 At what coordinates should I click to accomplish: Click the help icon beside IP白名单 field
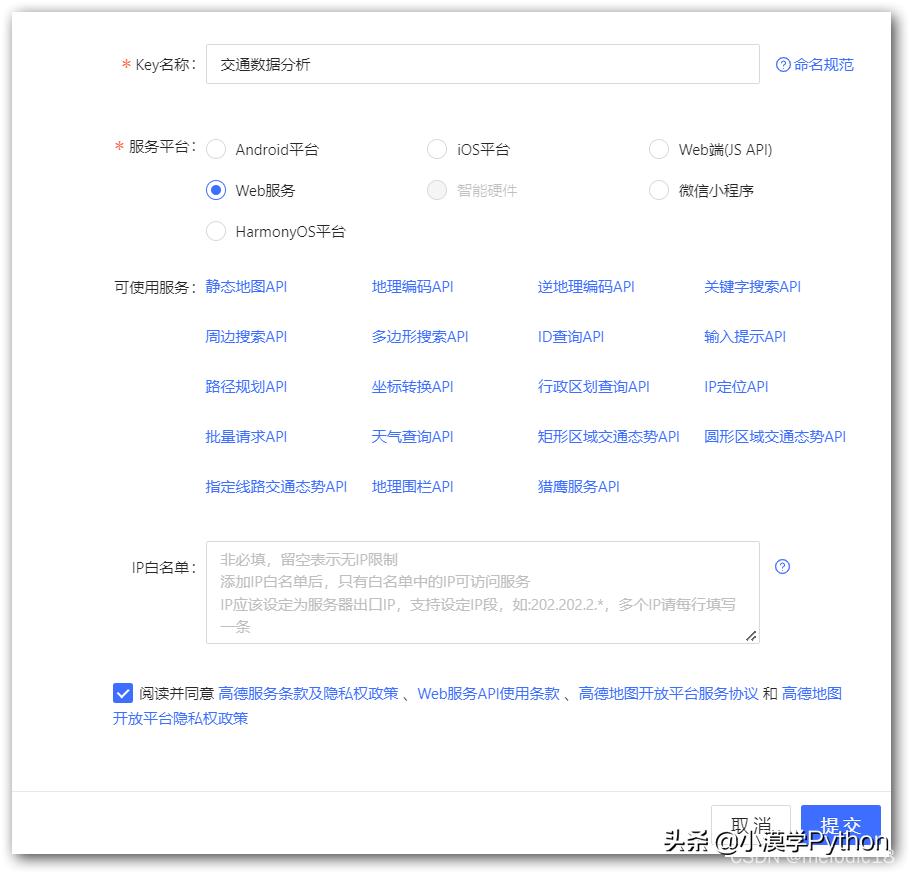coord(781,567)
